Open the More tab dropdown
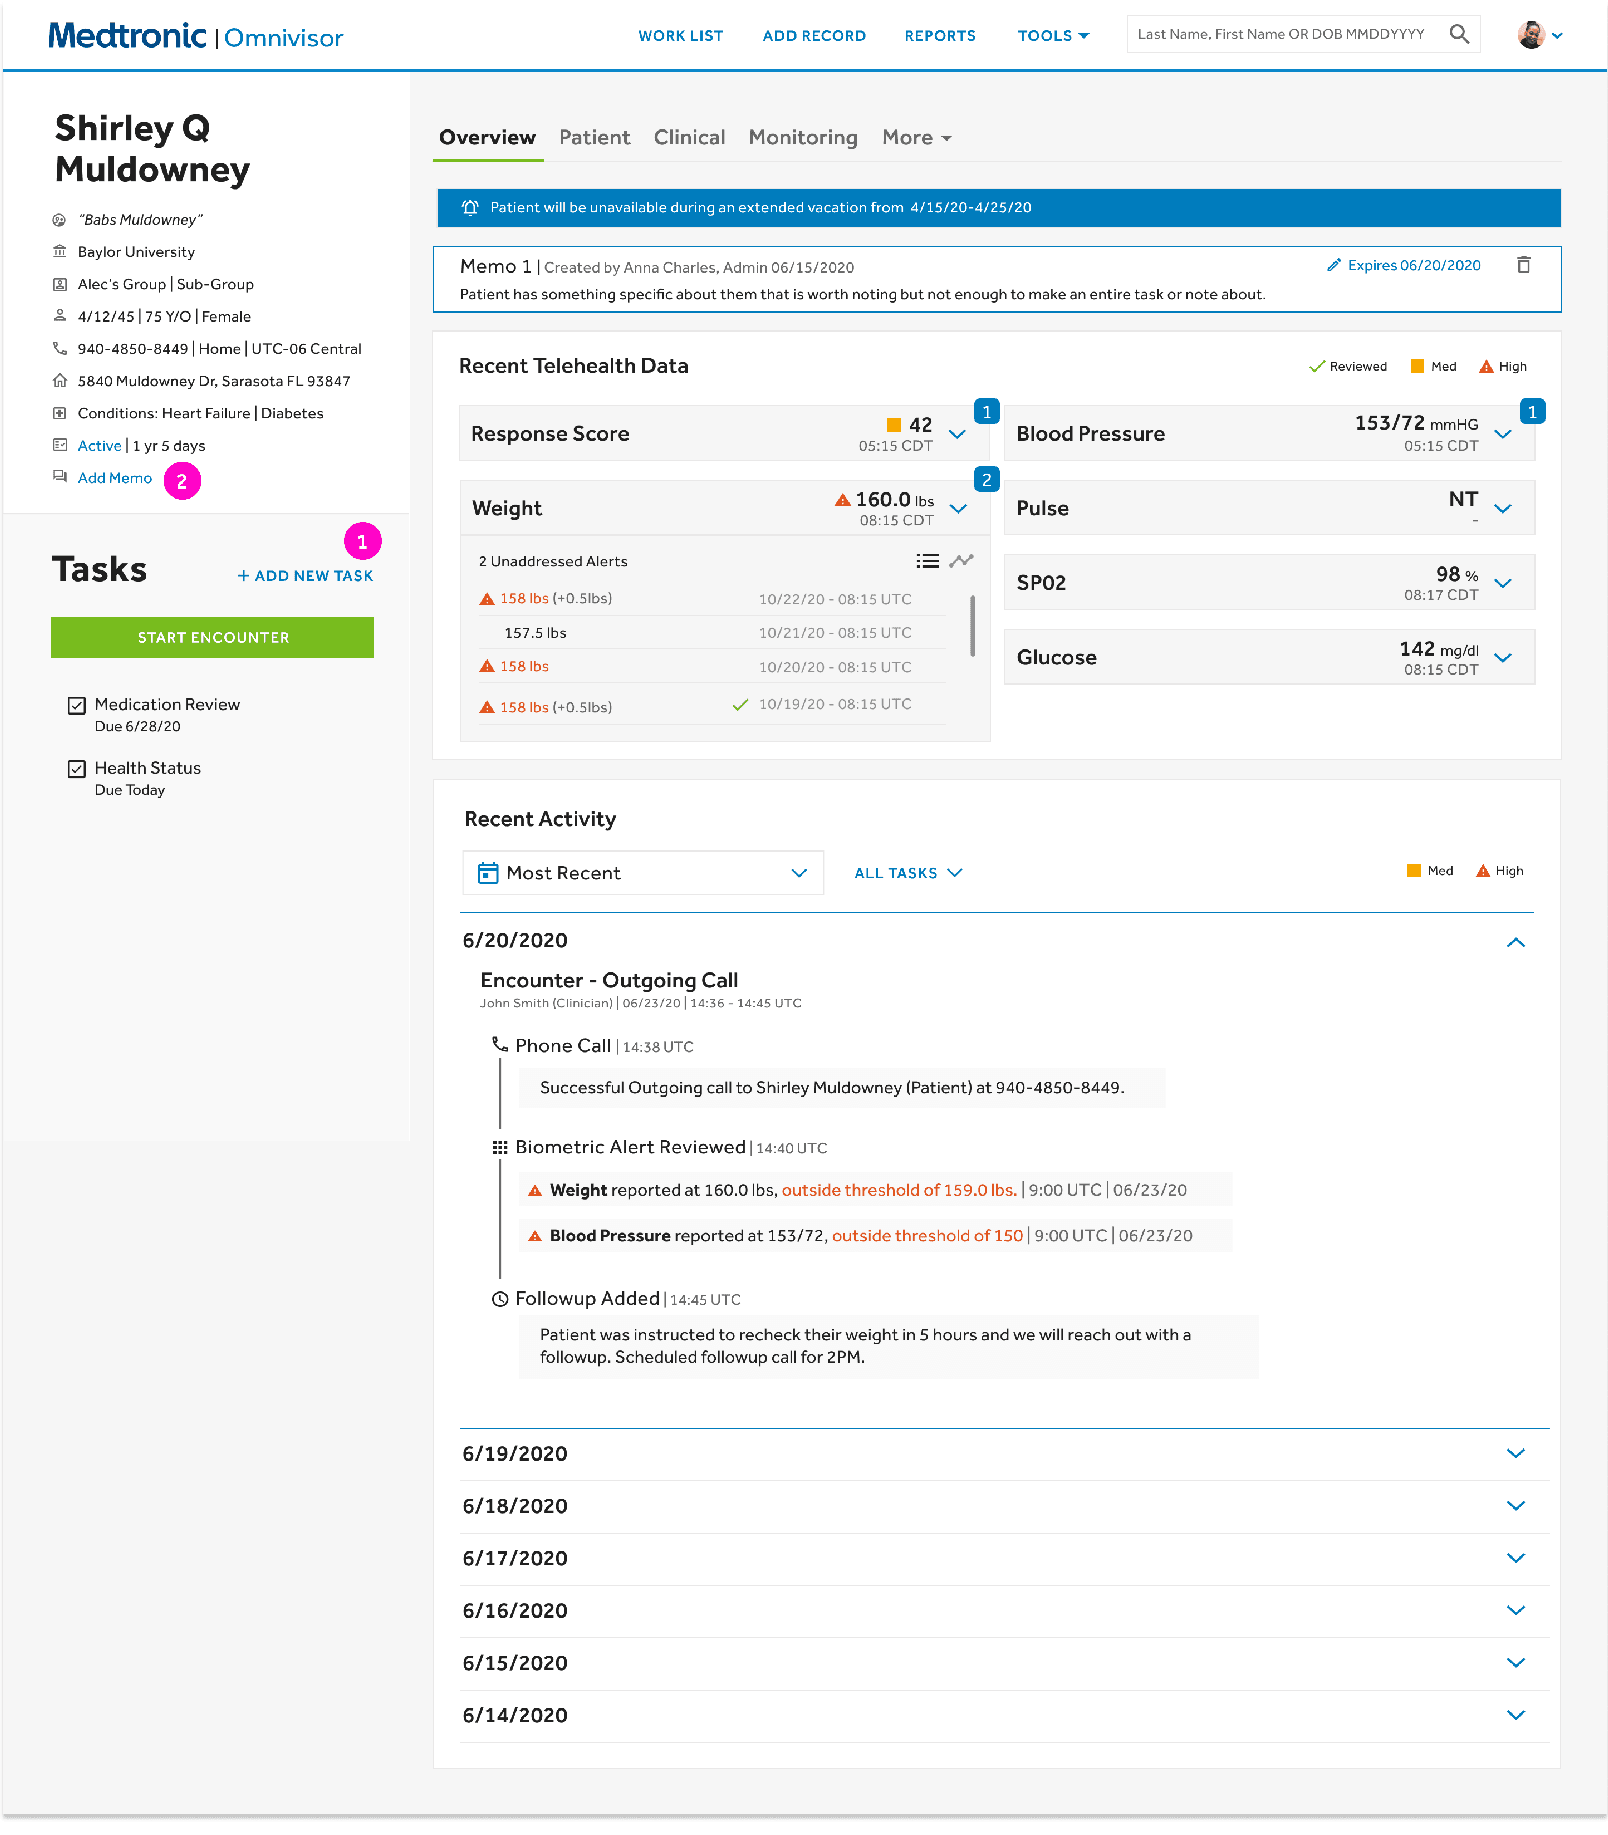This screenshot has height=1835, width=1608. click(x=917, y=138)
